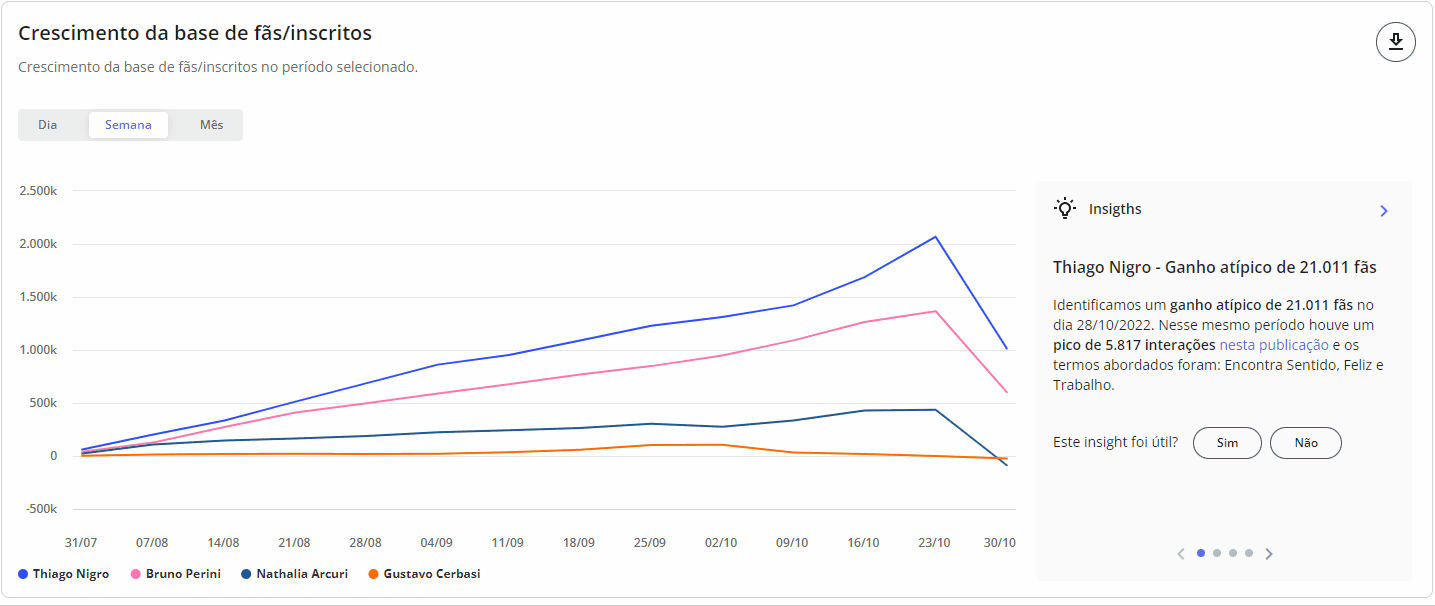Image resolution: width=1435 pixels, height=606 pixels.
Task: Go to previous insight carousel arrow
Action: [1181, 553]
